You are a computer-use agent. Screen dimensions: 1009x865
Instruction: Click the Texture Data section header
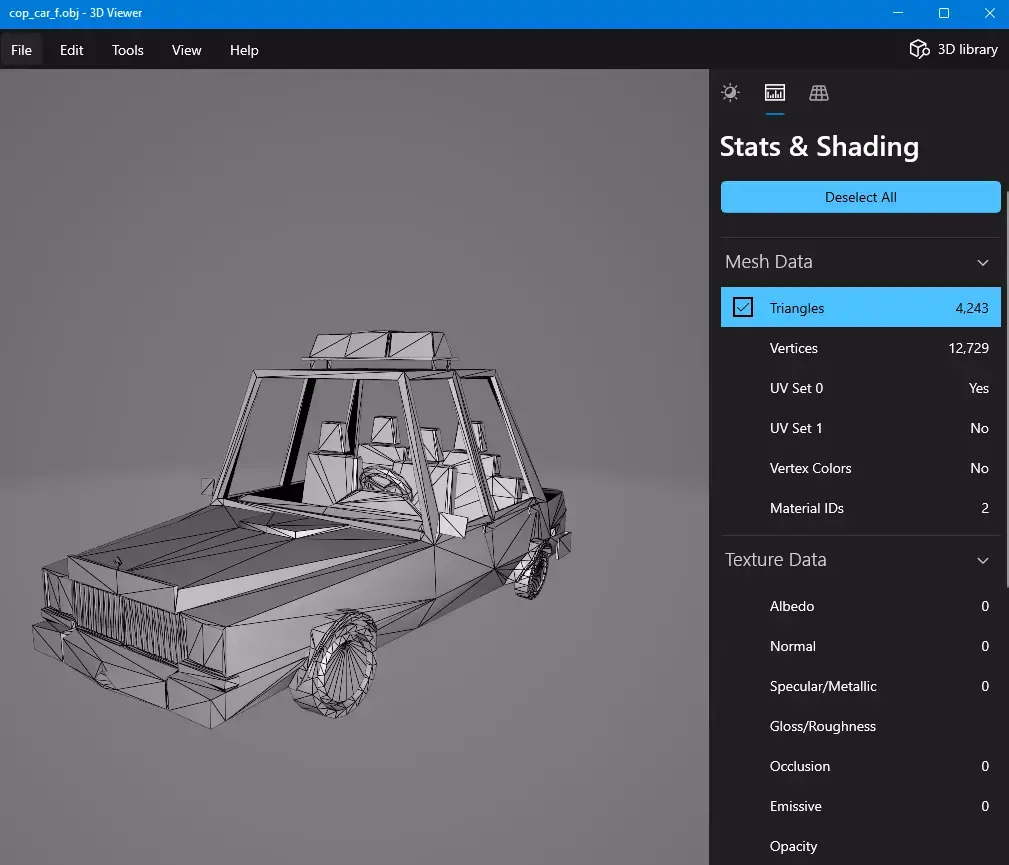(x=860, y=560)
